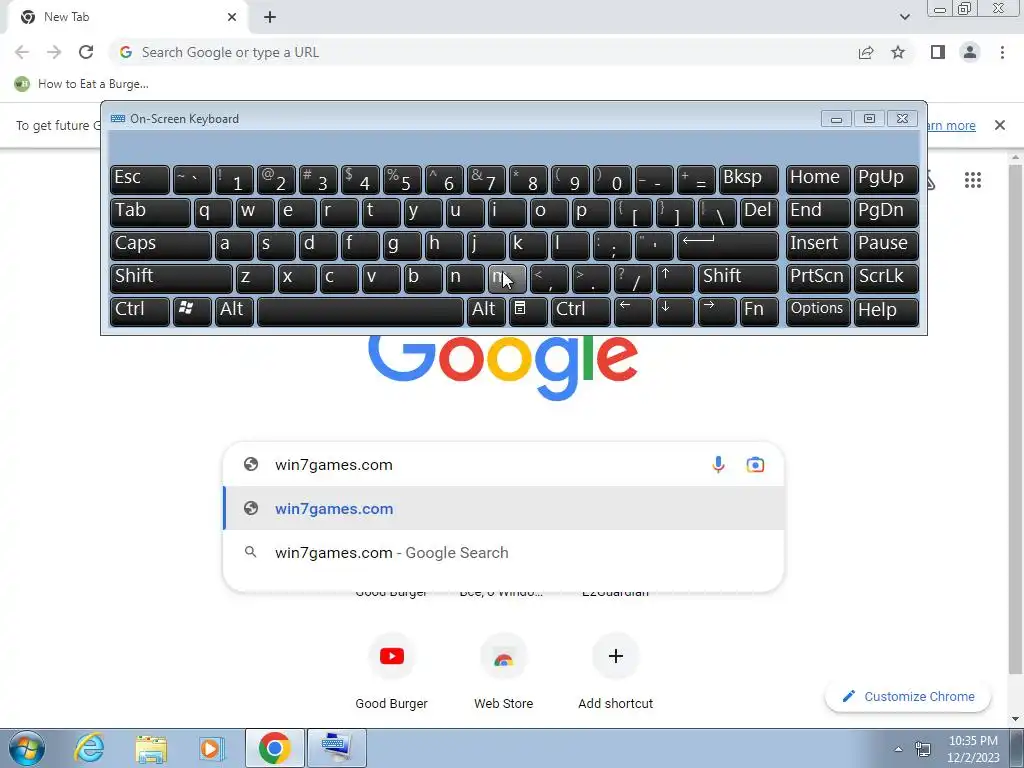The width and height of the screenshot is (1024, 768).
Task: Toggle the right Ctrl key
Action: (581, 311)
